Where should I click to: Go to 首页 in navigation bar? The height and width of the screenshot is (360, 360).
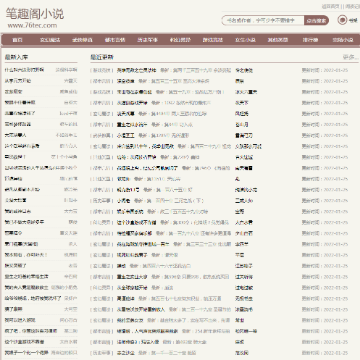17,40
